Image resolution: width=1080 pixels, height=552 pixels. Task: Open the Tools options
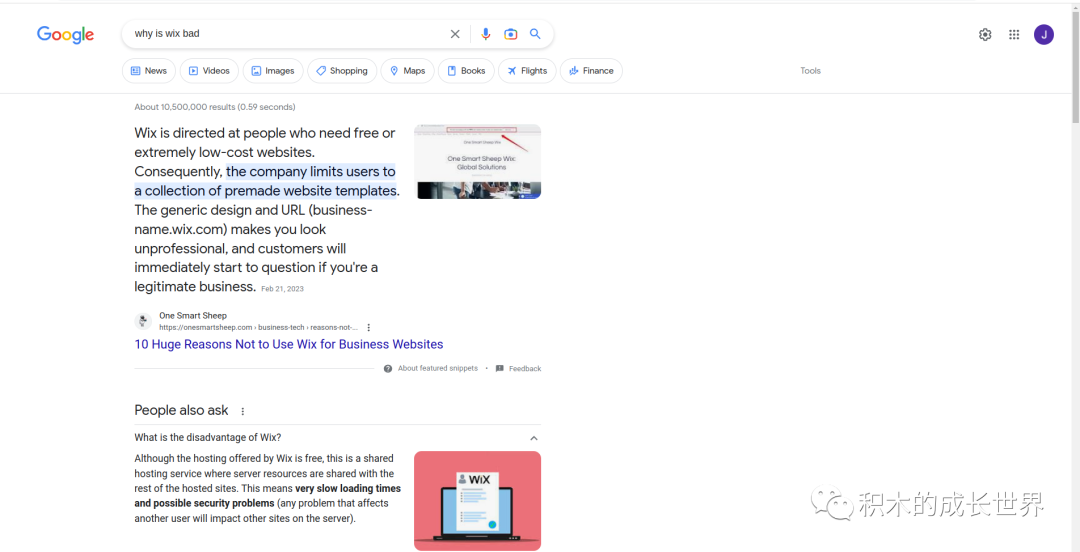click(x=810, y=71)
